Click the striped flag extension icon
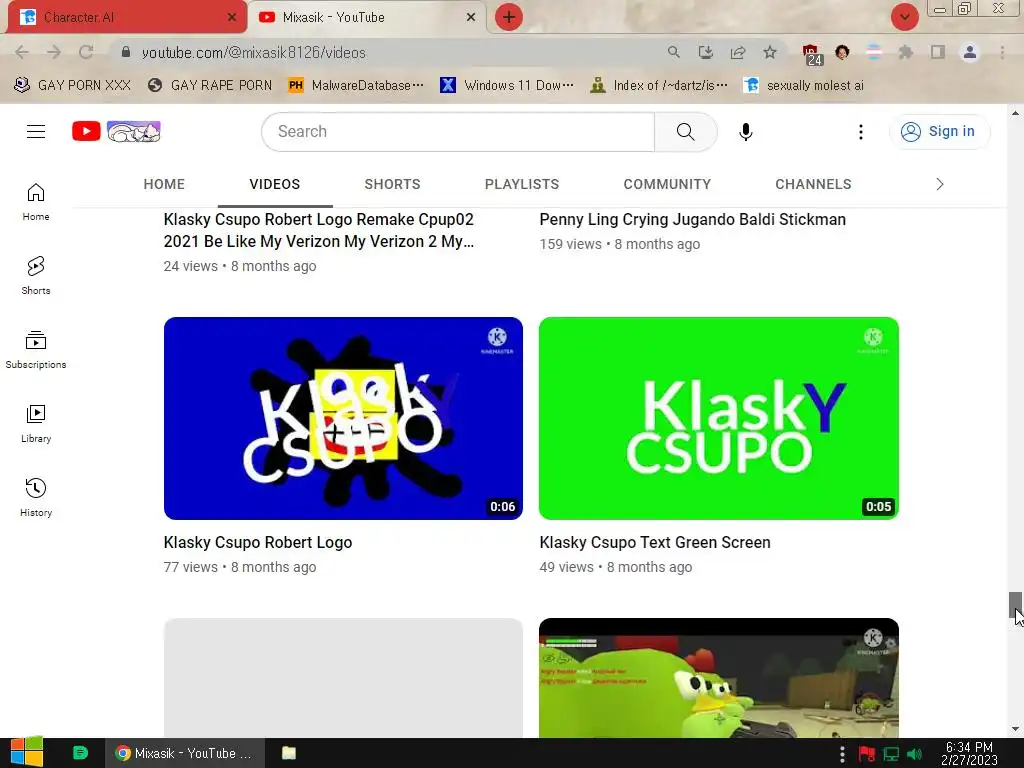 [x=874, y=52]
